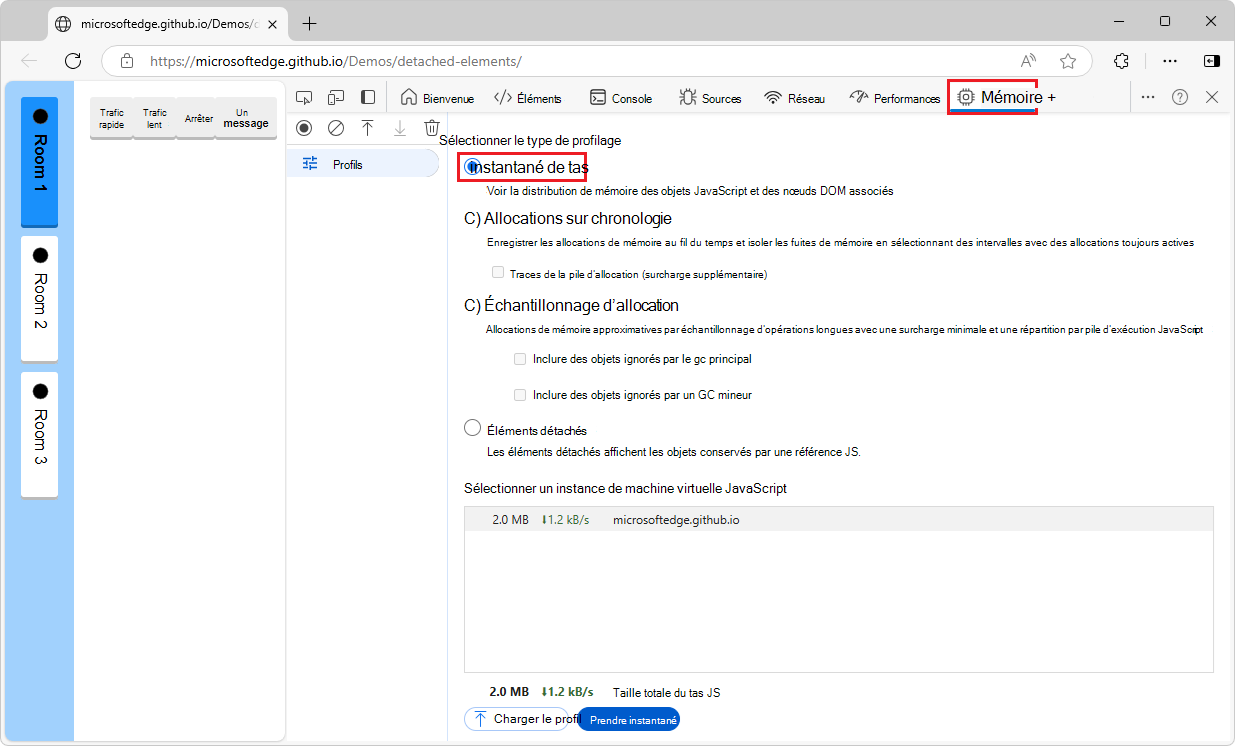Start recording with the record icon
This screenshot has height=746, width=1235.
[304, 128]
